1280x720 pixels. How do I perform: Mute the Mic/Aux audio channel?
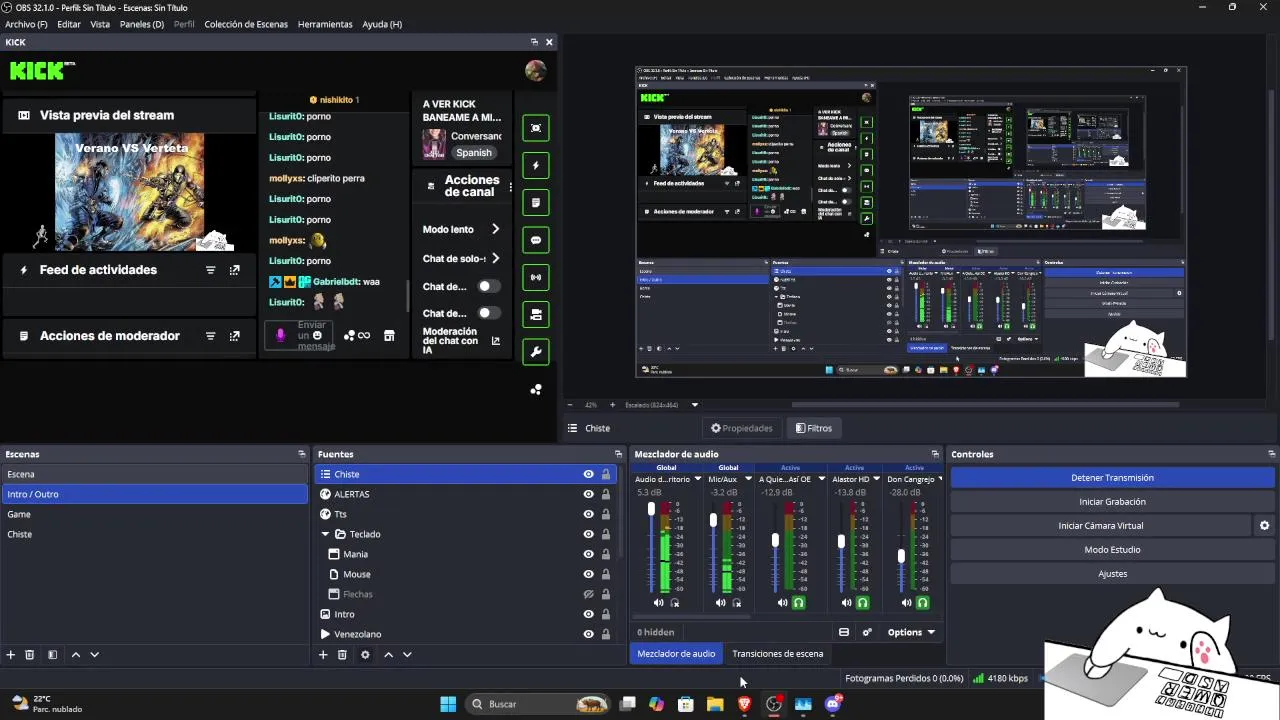721,603
